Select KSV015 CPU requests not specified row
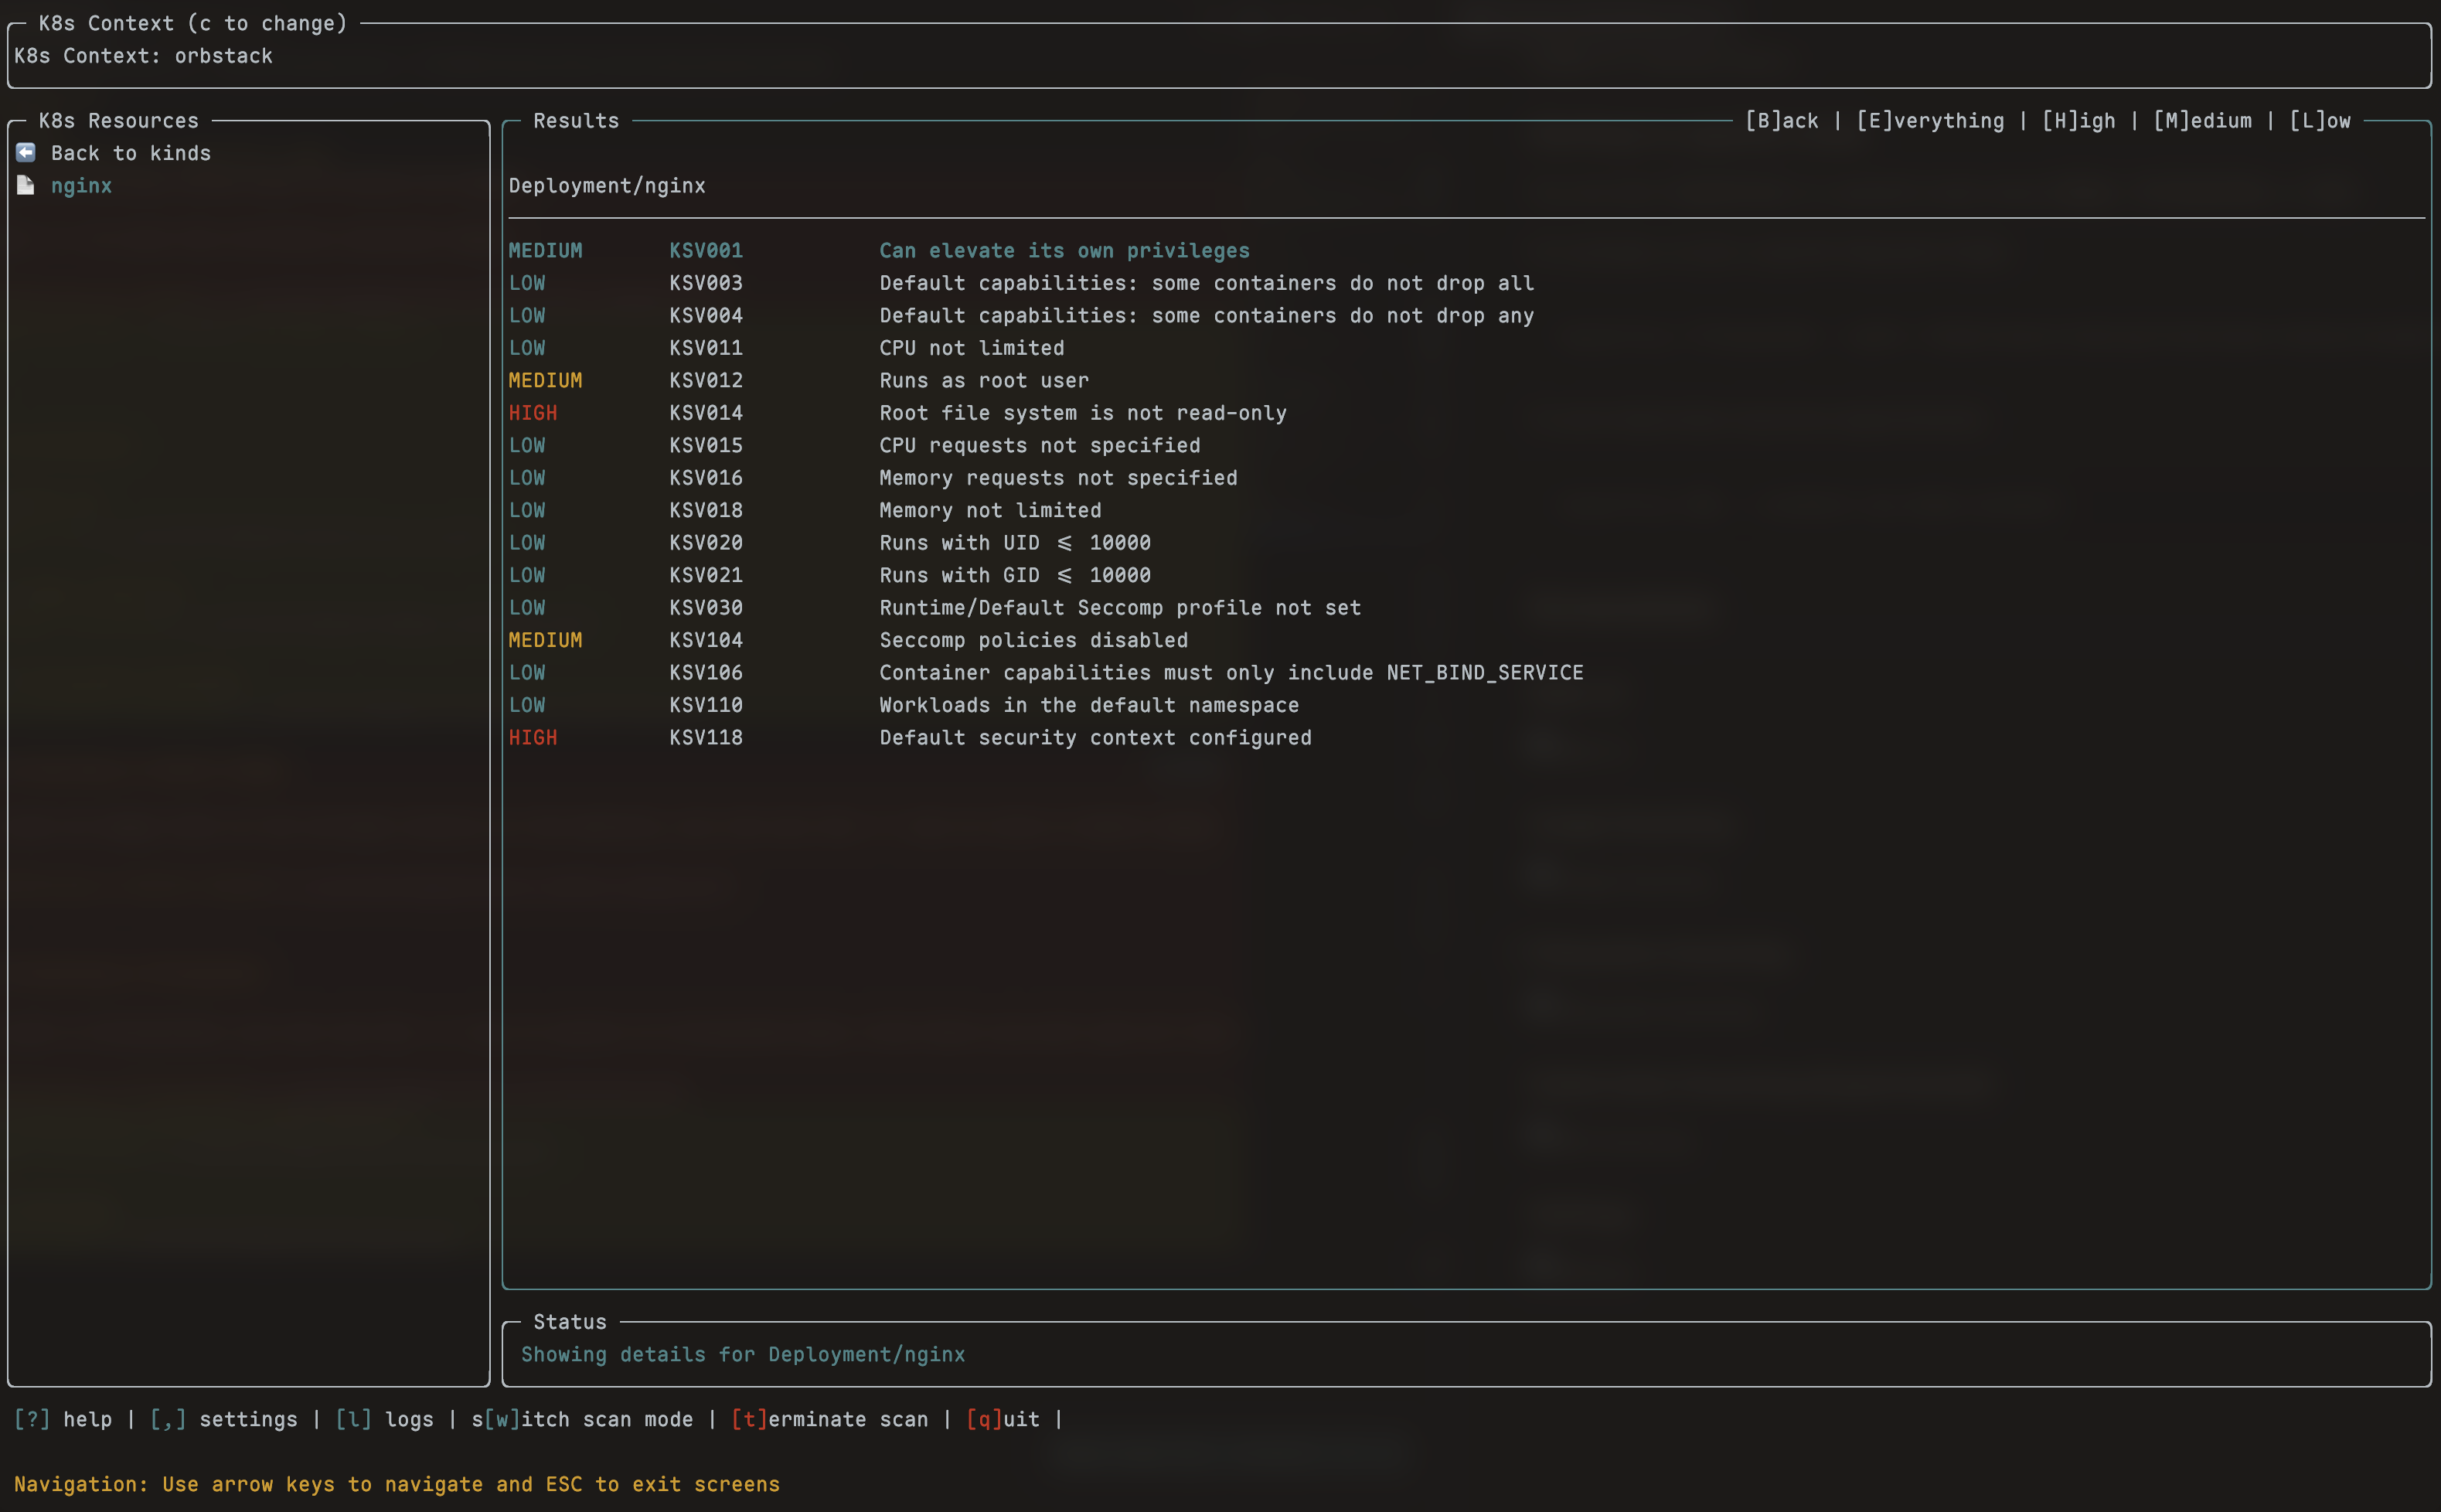The height and width of the screenshot is (1512, 2441). [1466, 446]
